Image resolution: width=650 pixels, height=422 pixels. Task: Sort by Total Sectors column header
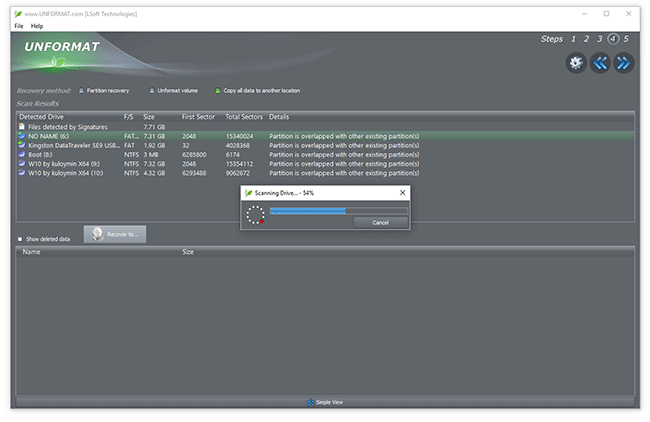click(x=244, y=117)
